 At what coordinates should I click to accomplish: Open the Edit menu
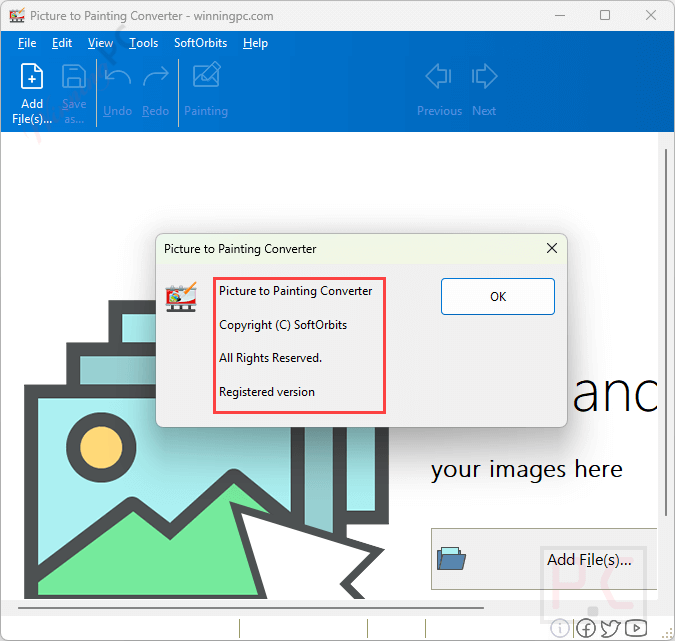click(x=62, y=43)
